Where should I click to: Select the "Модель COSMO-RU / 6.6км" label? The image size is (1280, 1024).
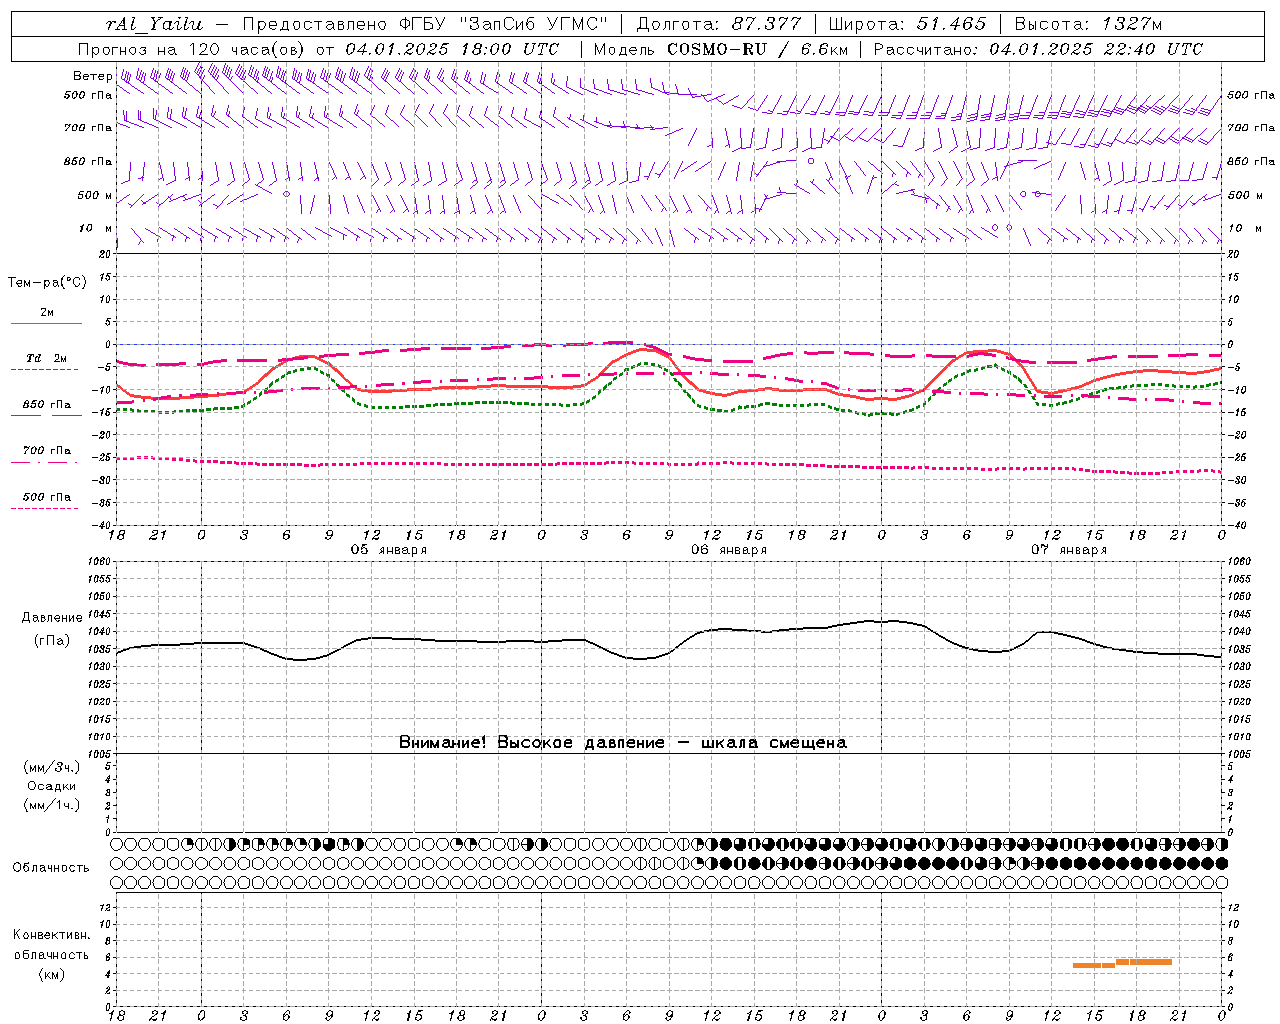pyautogui.click(x=721, y=49)
